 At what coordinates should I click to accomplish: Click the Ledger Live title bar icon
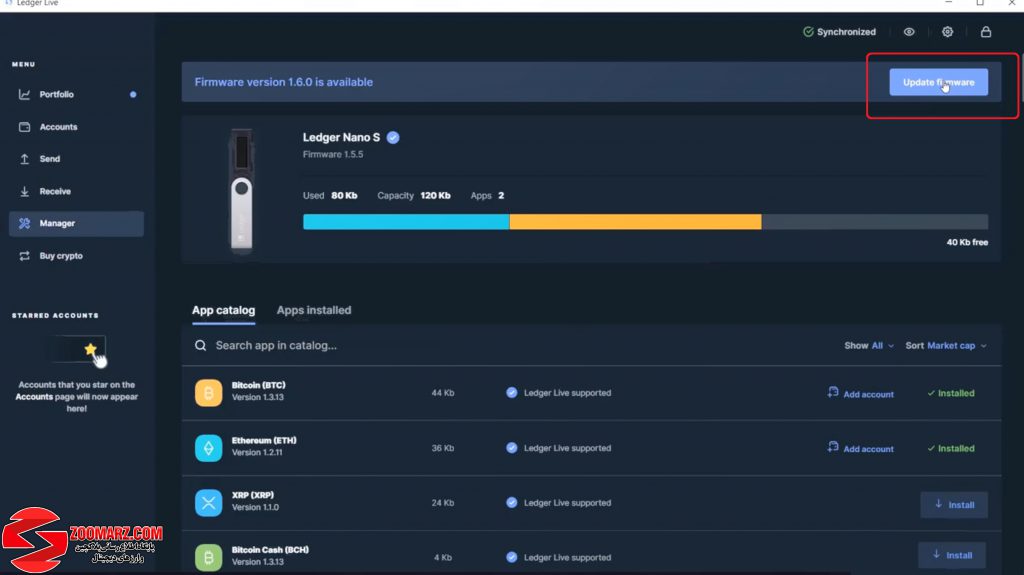click(8, 3)
